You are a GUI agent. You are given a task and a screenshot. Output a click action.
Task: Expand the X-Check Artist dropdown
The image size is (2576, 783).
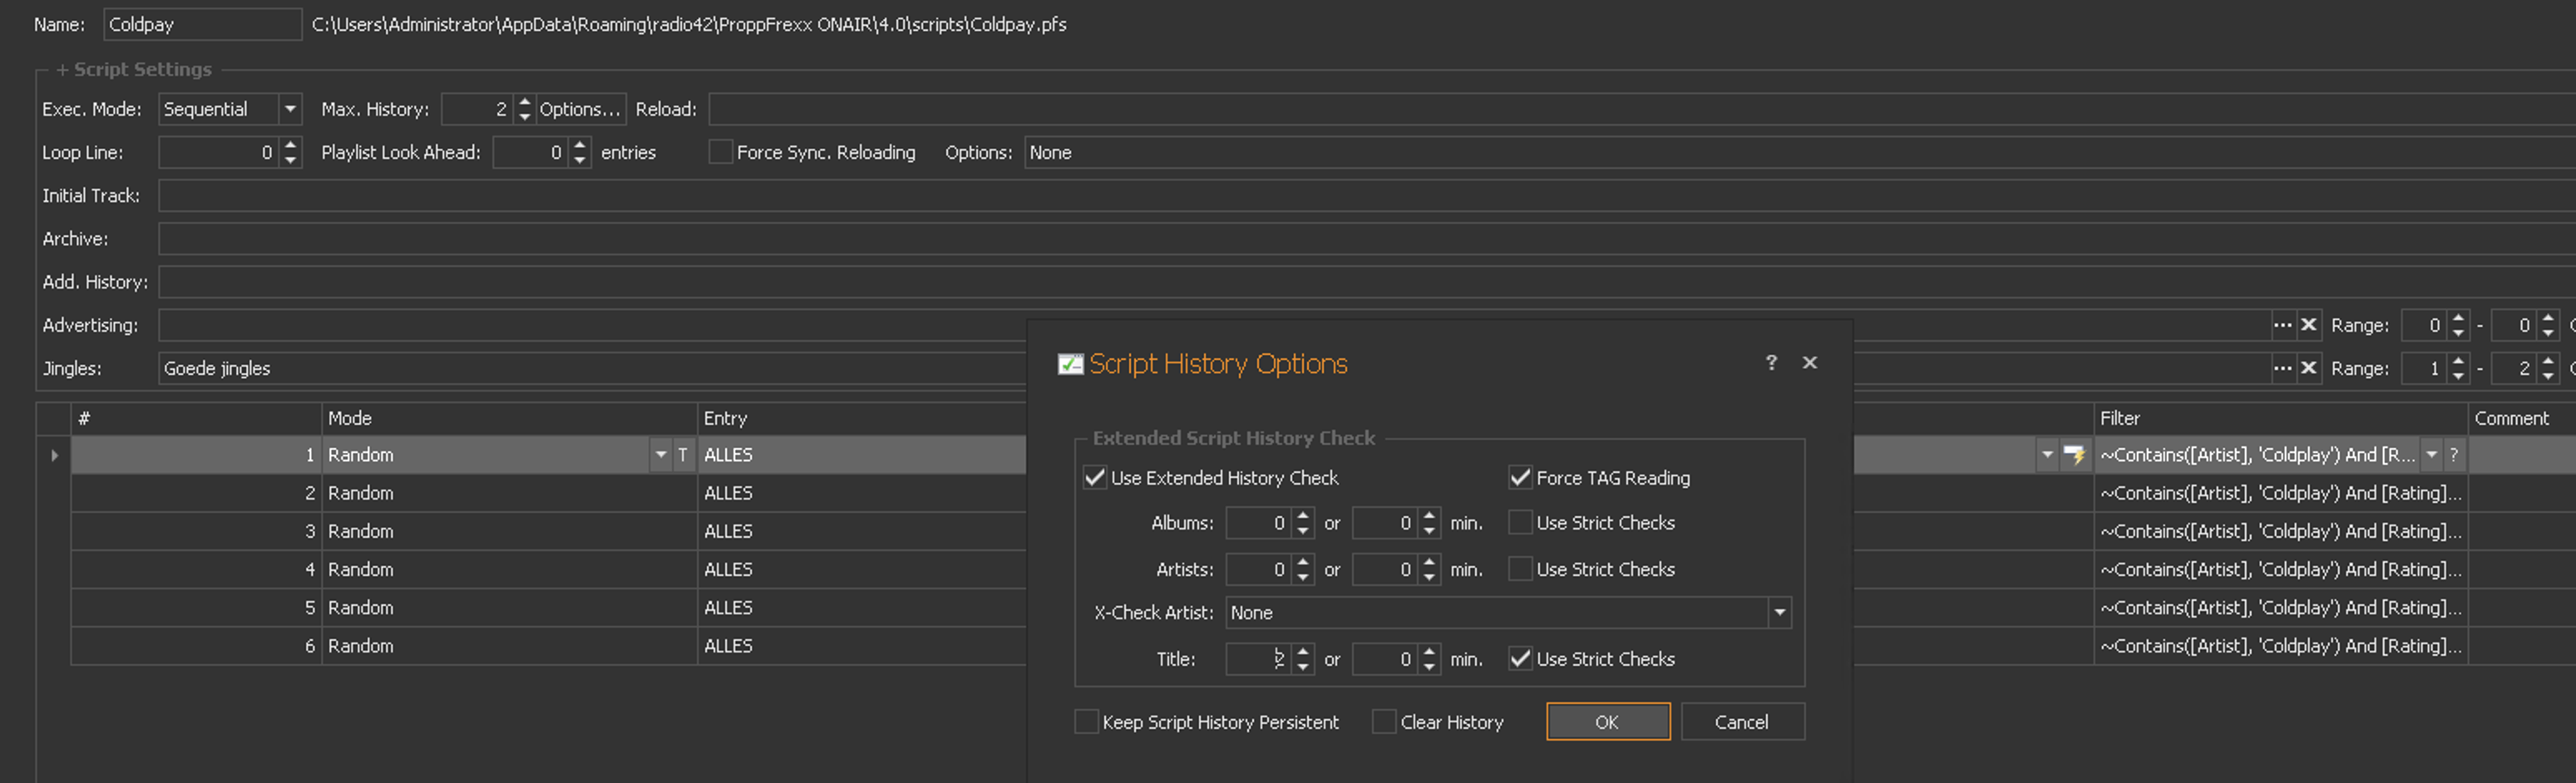pos(1780,613)
